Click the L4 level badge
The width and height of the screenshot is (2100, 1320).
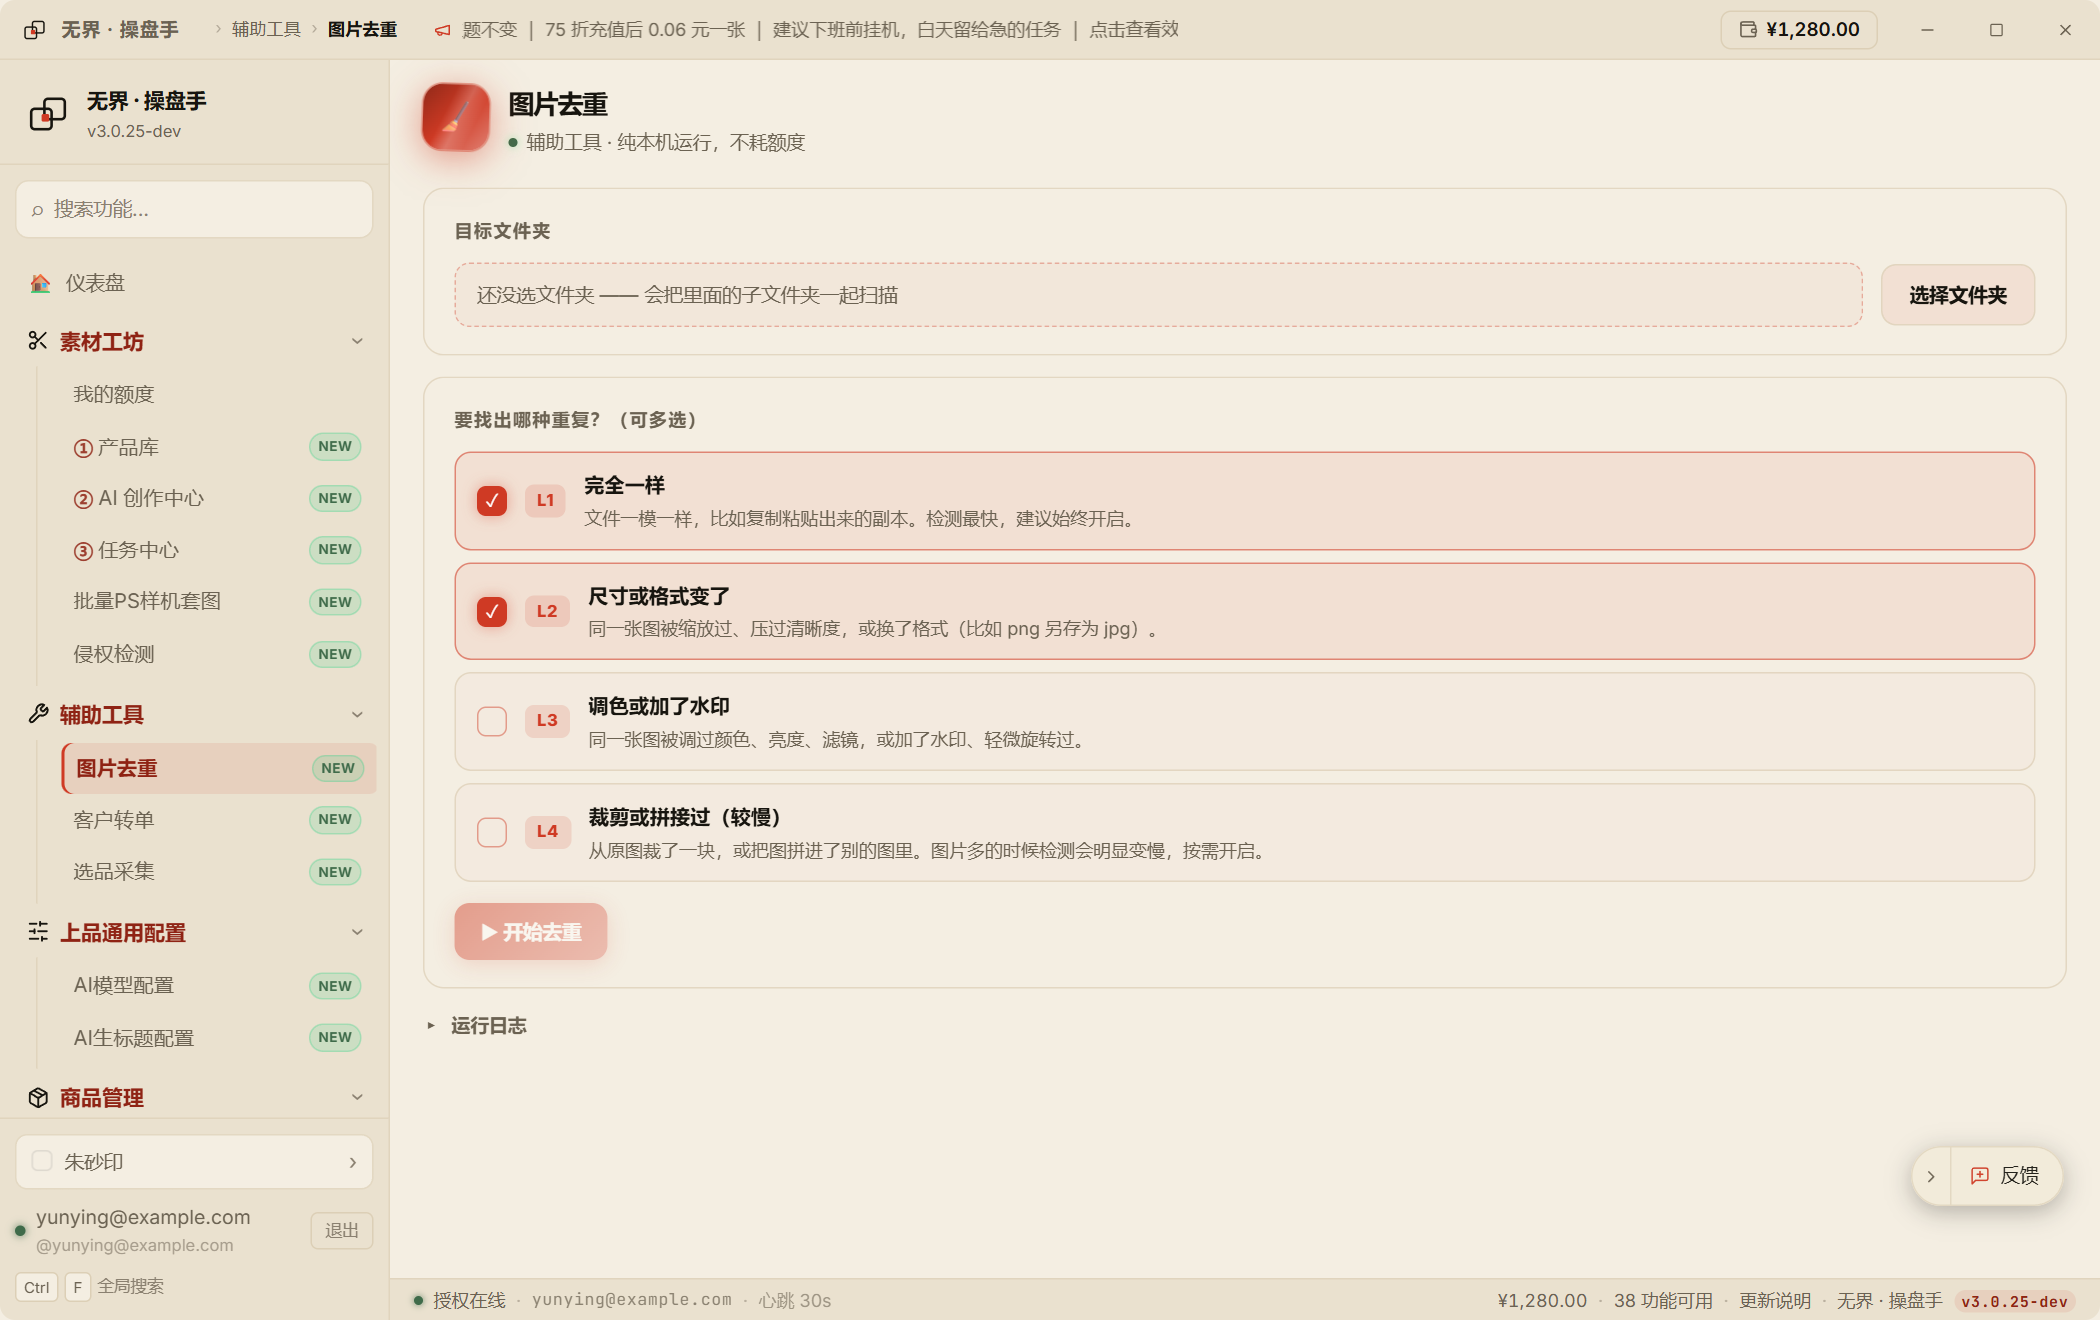tap(546, 831)
